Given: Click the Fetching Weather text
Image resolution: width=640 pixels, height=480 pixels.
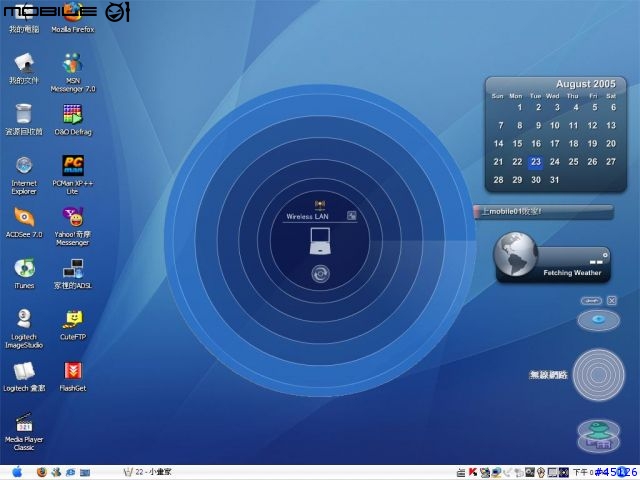Looking at the screenshot, I should (572, 273).
